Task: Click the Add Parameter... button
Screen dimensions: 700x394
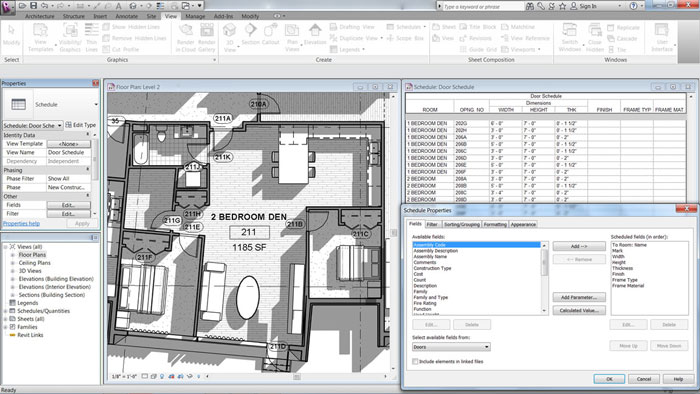Action: [x=579, y=297]
